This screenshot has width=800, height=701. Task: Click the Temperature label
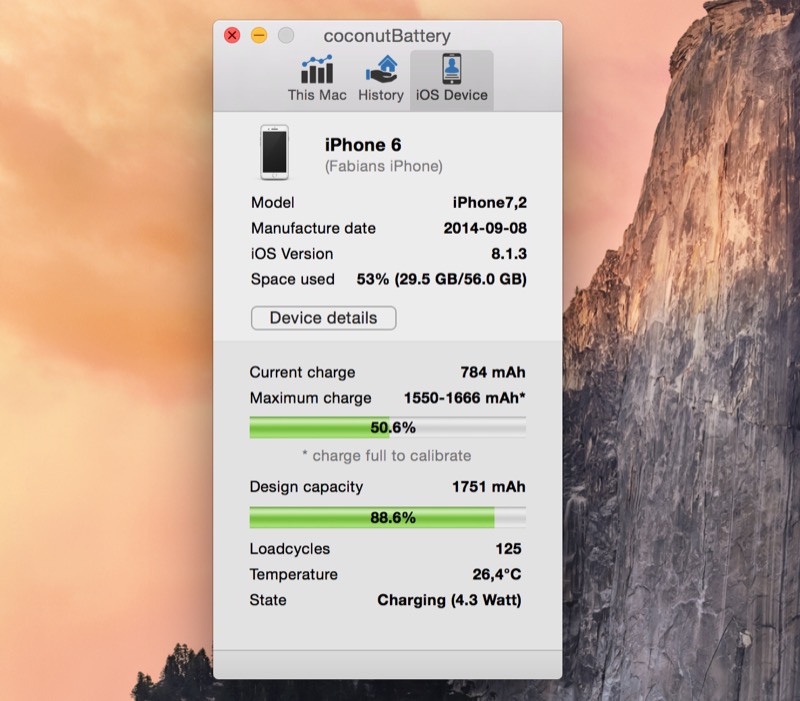tap(294, 574)
